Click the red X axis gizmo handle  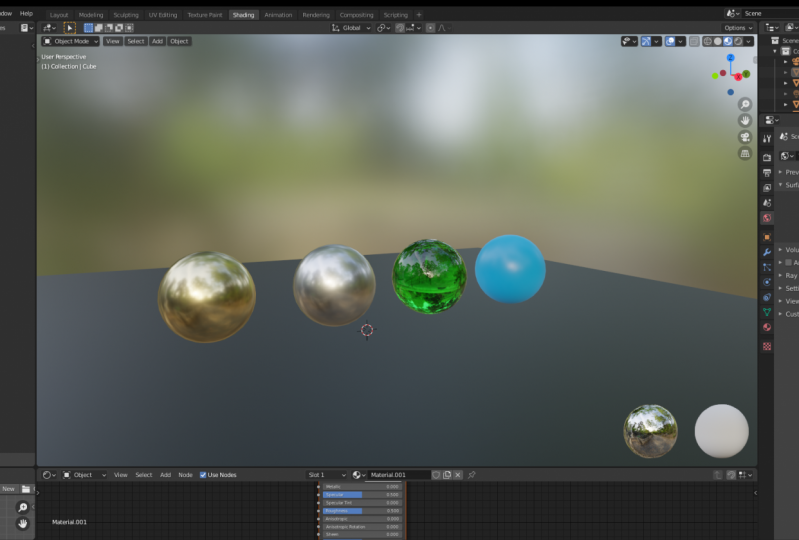tap(738, 77)
